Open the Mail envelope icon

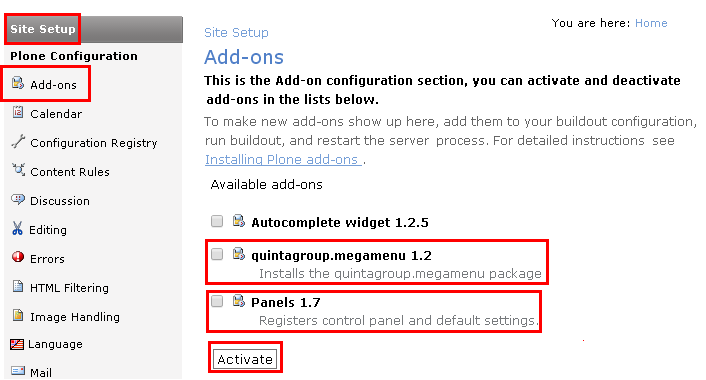click(18, 371)
